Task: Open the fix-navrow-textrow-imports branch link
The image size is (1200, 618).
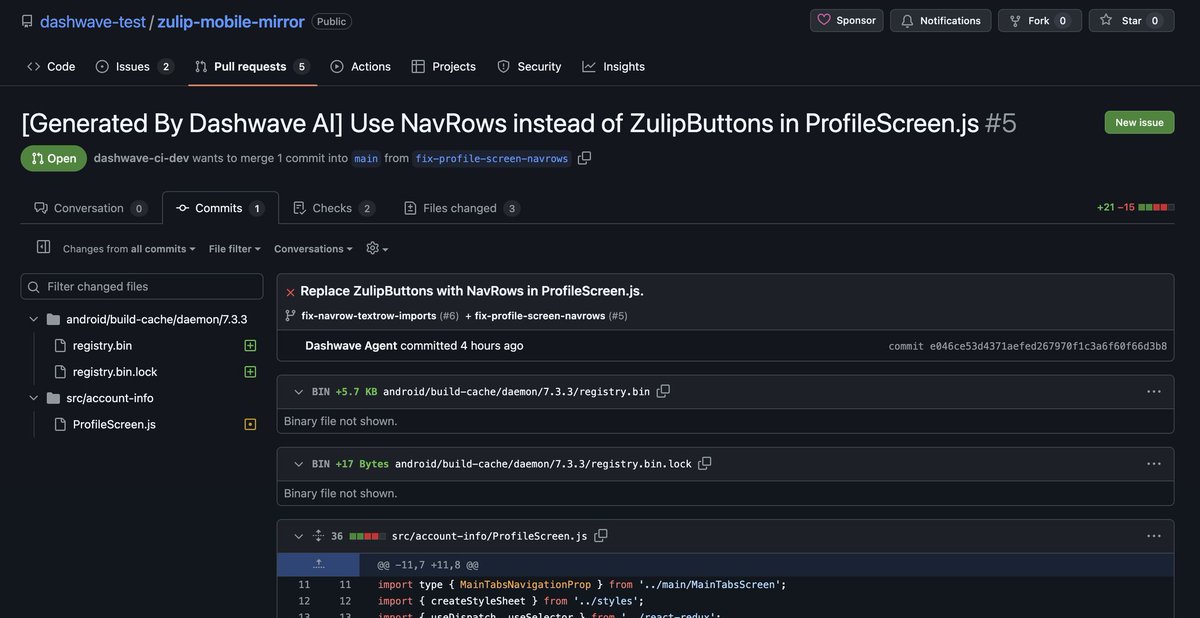Action: click(x=369, y=316)
